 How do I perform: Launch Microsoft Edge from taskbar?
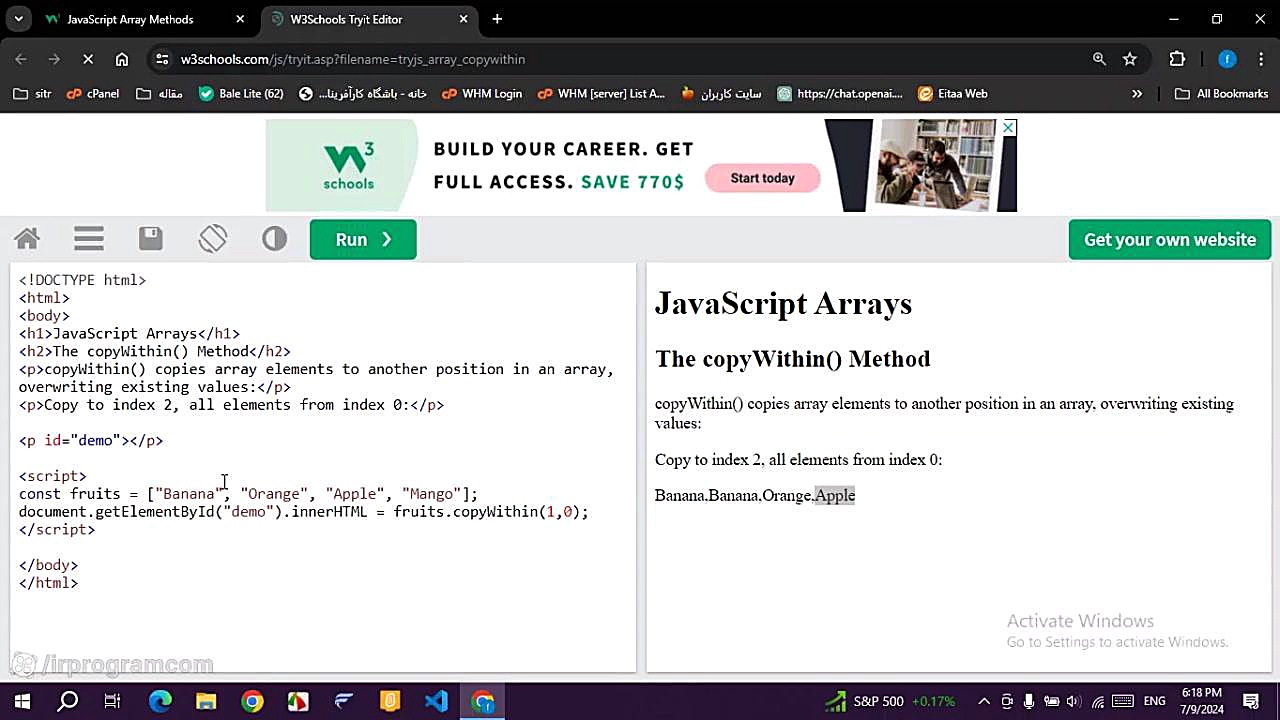[x=160, y=701]
